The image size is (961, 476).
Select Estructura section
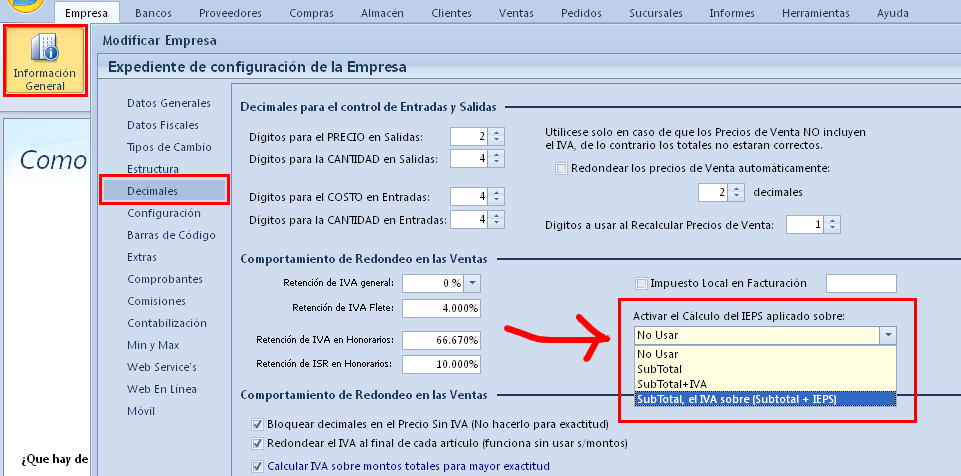tap(153, 169)
